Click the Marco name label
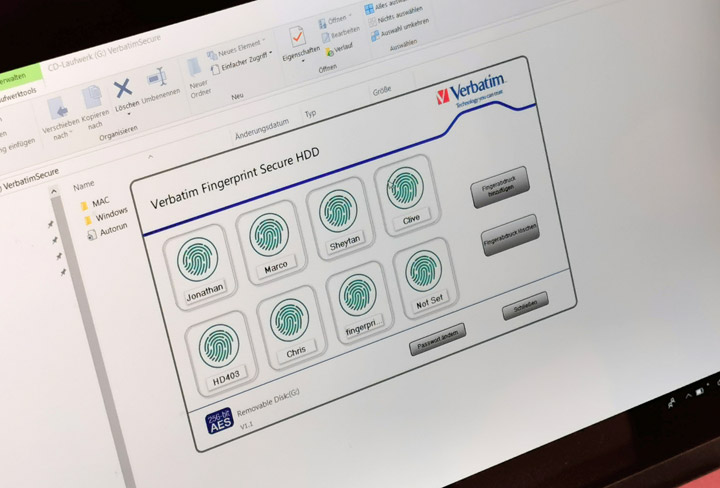 276,268
